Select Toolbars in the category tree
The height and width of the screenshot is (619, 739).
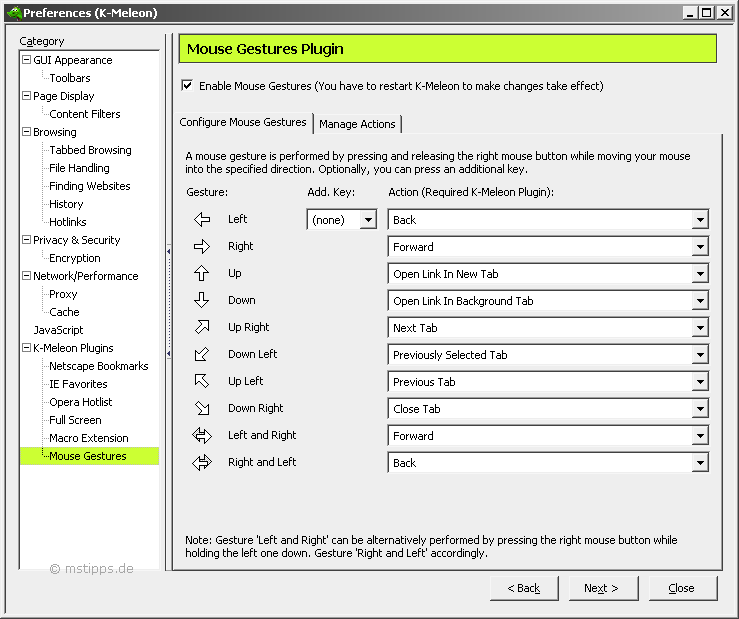70,78
